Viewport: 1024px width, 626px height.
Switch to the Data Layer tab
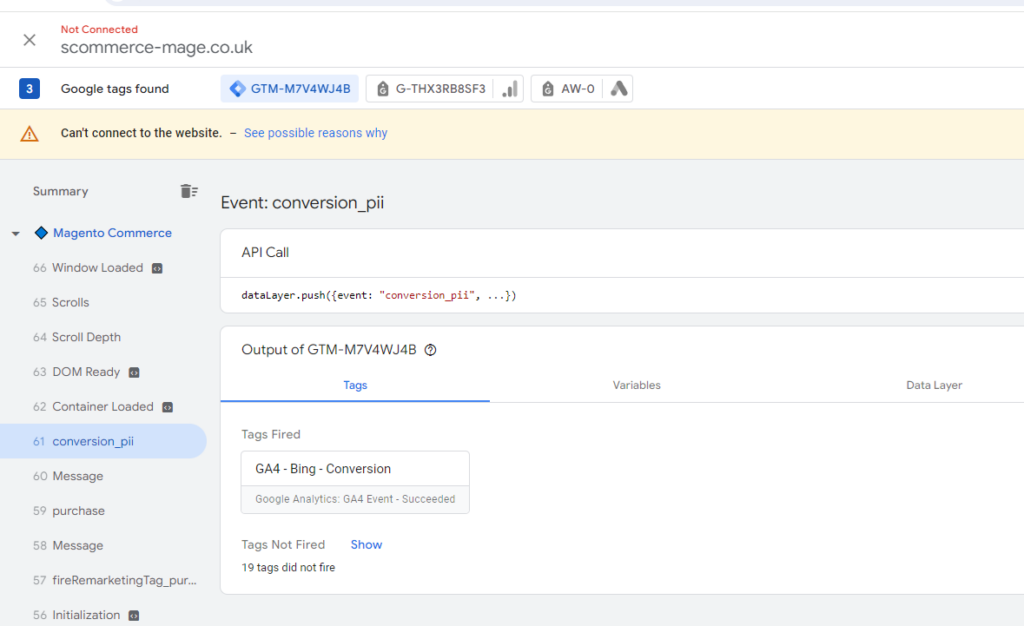pyautogui.click(x=933, y=385)
